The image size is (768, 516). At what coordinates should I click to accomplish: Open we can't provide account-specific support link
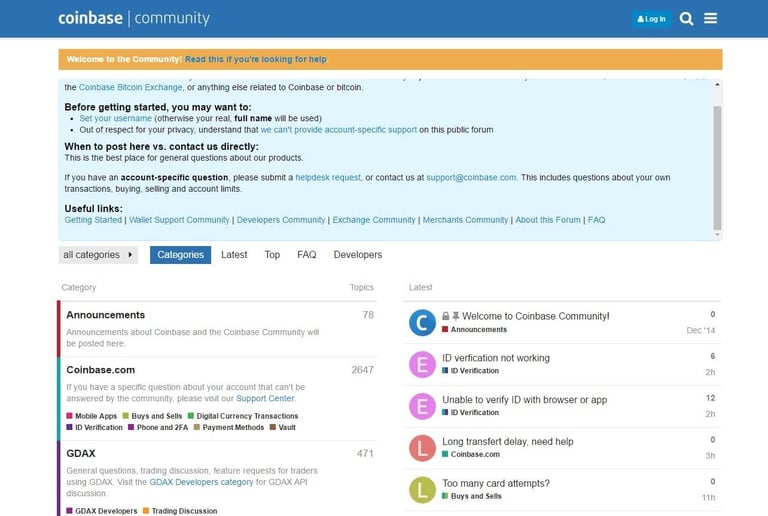click(x=338, y=130)
